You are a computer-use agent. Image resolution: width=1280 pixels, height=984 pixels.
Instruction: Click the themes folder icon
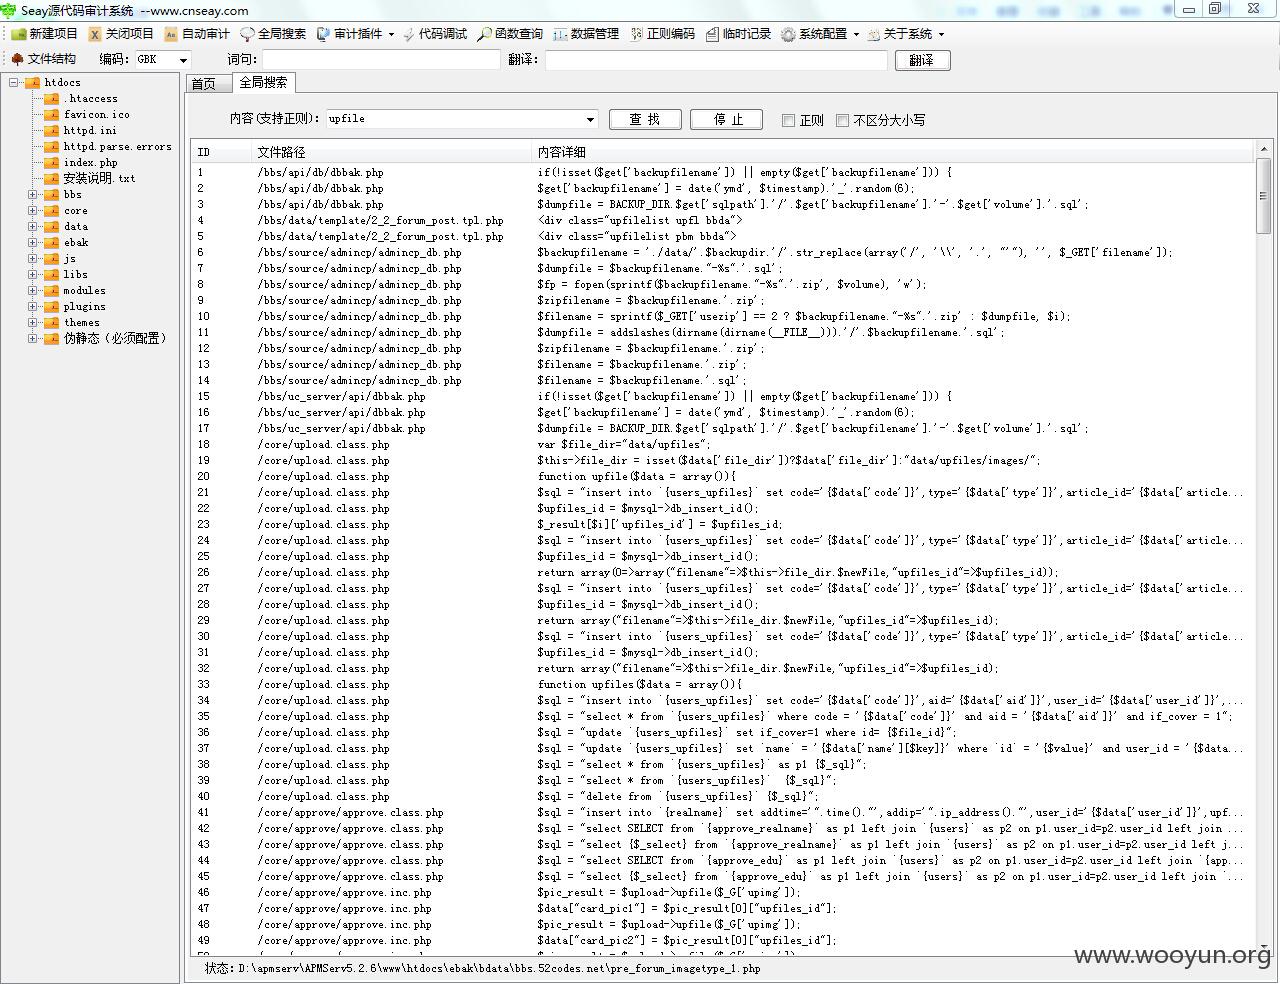[51, 323]
